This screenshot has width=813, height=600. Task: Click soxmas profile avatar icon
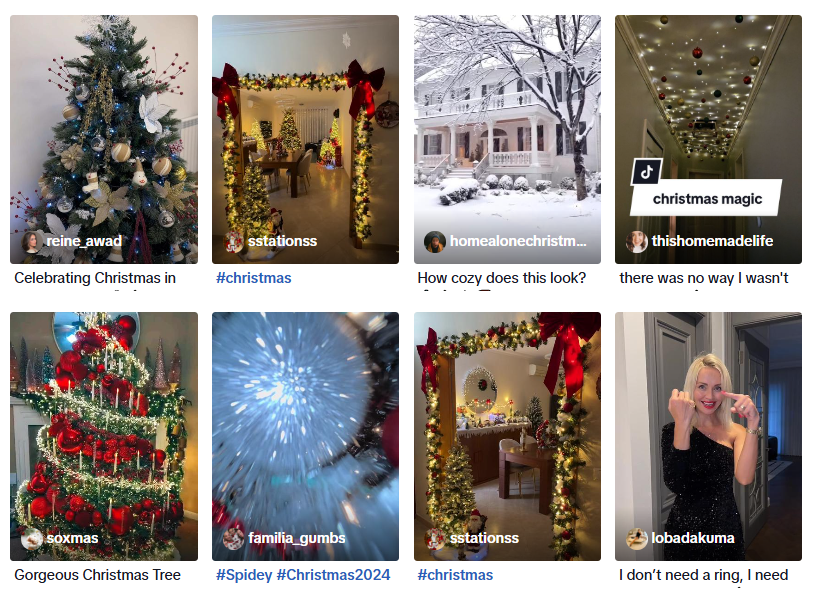[x=32, y=539]
